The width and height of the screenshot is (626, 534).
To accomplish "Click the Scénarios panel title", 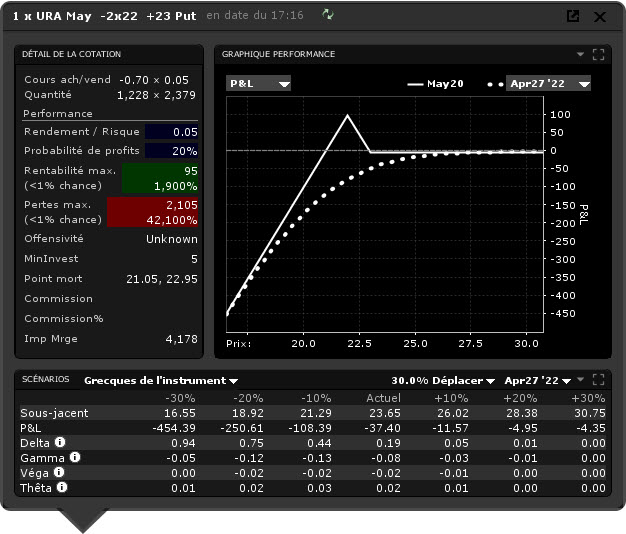I will click(x=46, y=379).
